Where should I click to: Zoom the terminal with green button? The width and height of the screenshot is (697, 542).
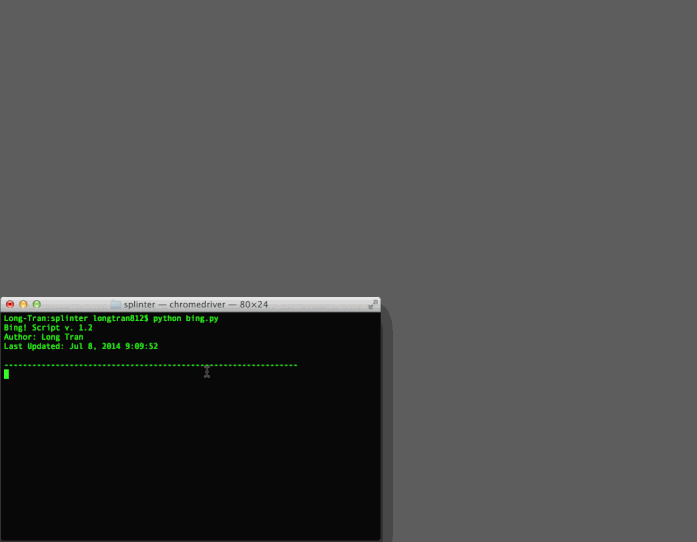[37, 305]
